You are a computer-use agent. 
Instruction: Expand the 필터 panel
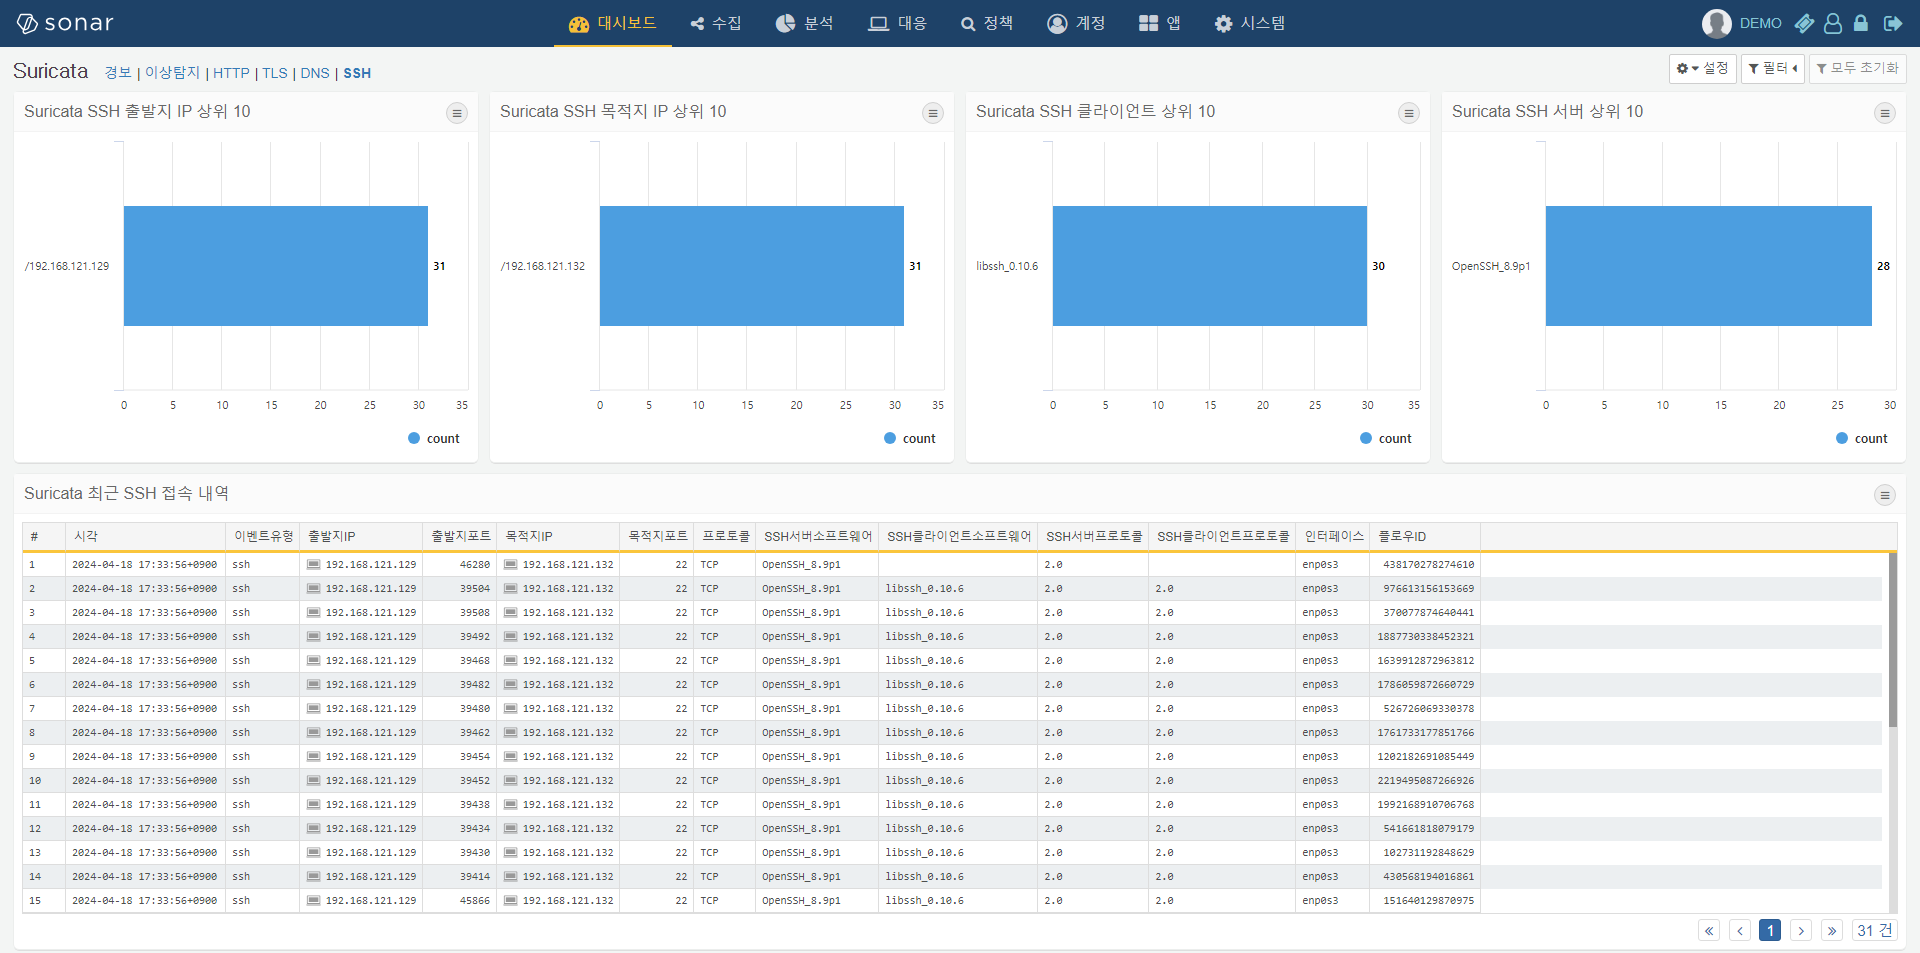coord(1773,68)
